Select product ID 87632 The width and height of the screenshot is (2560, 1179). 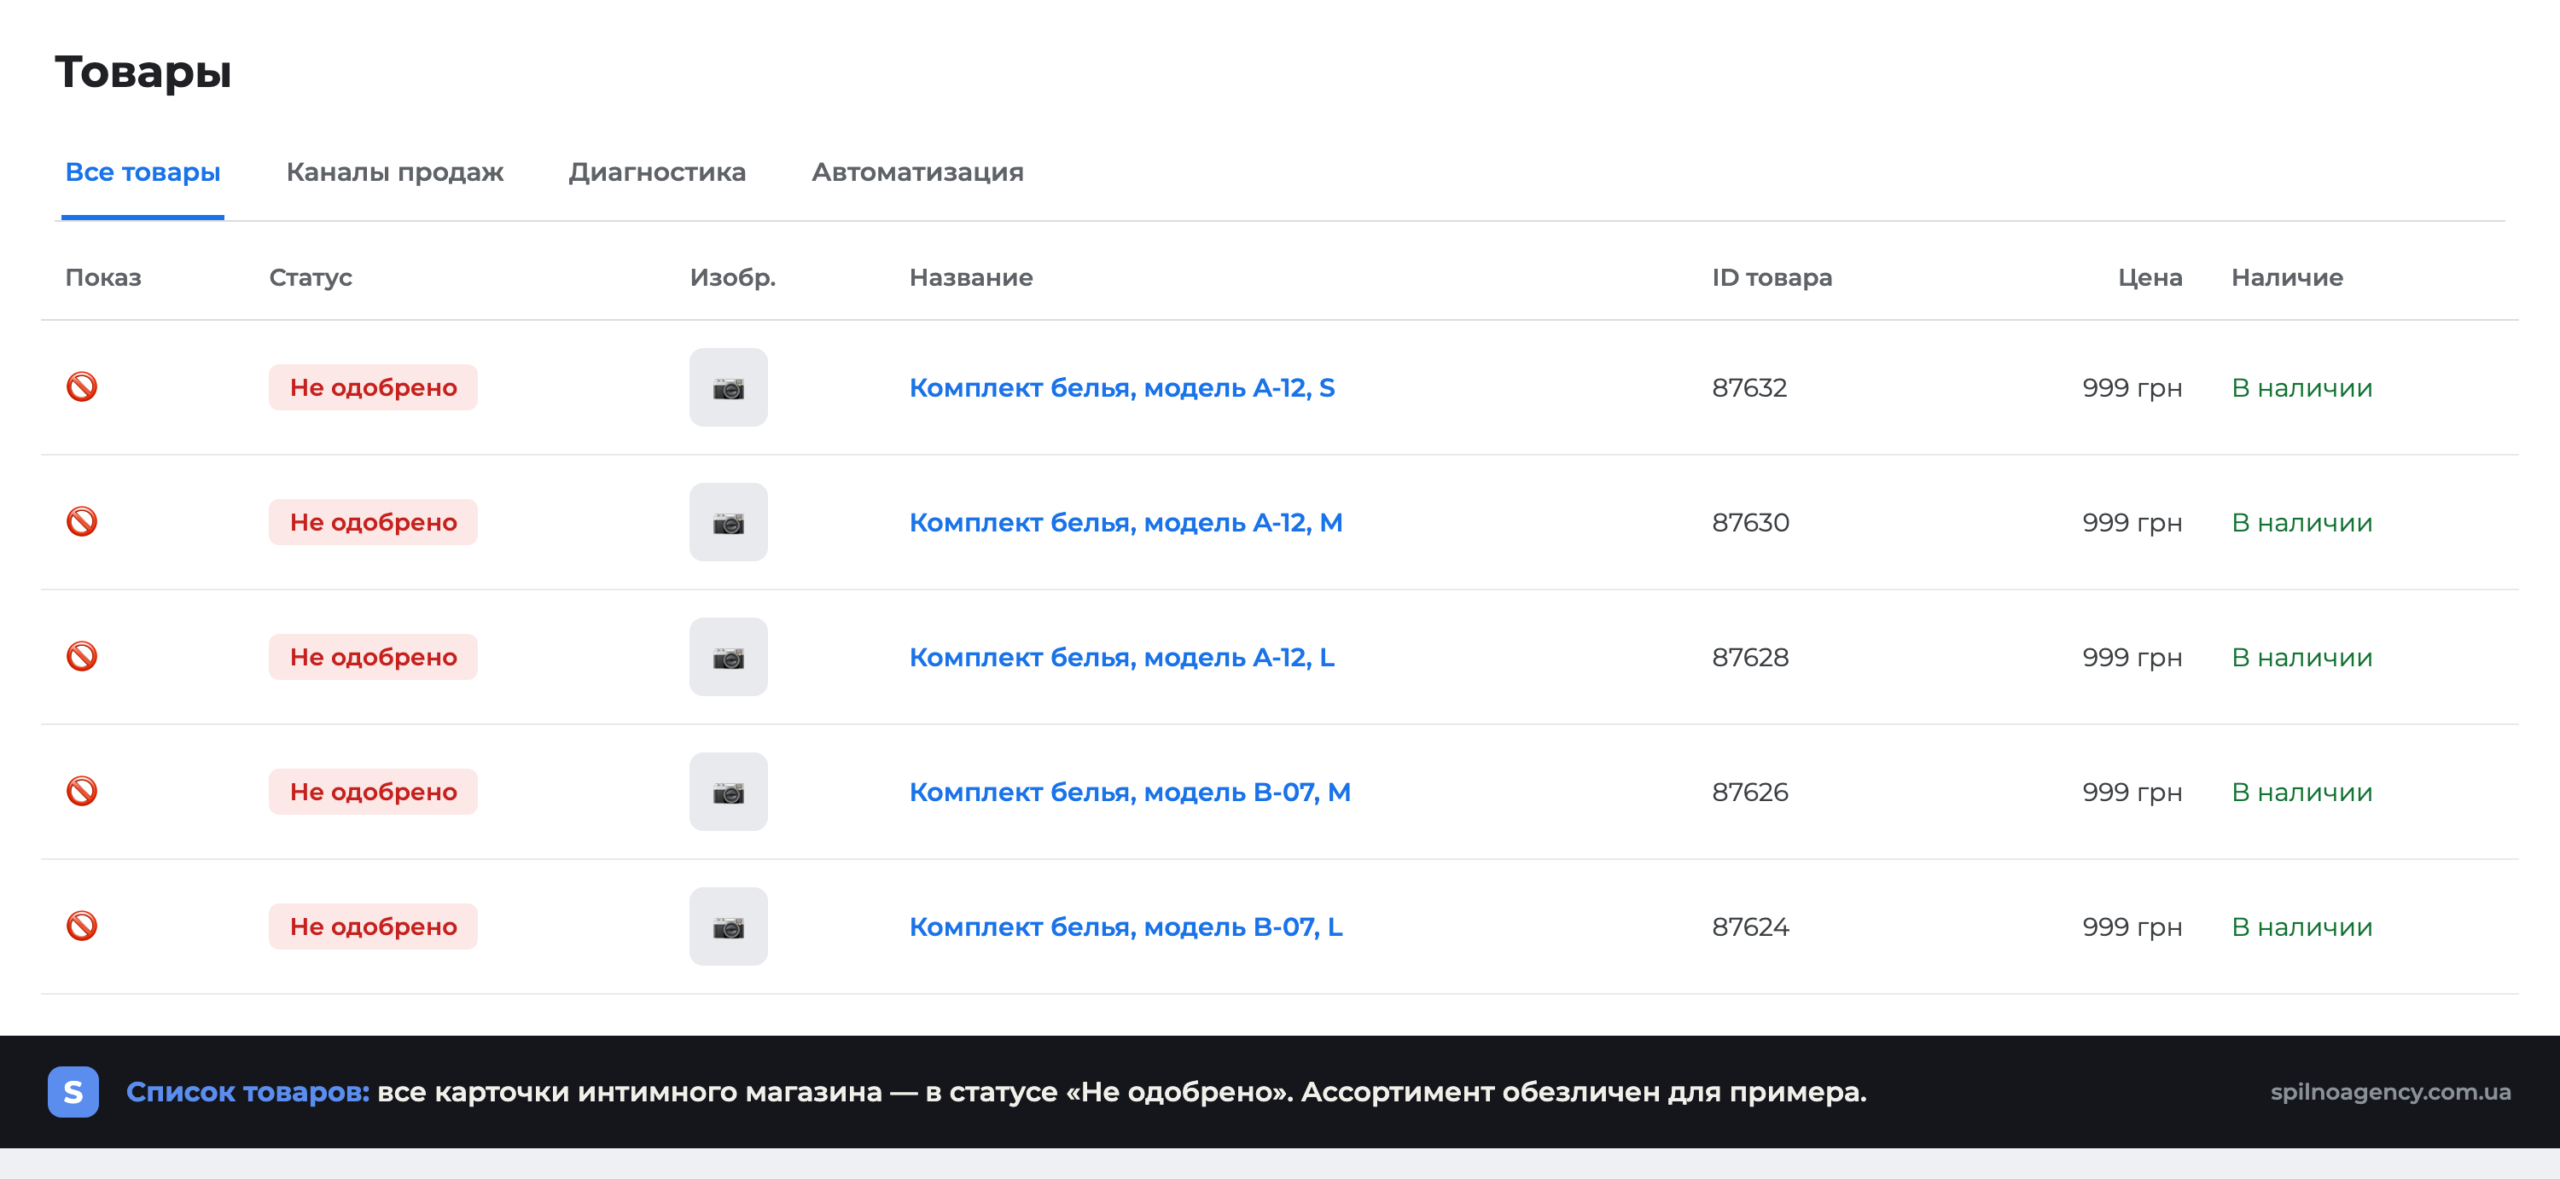point(1749,387)
